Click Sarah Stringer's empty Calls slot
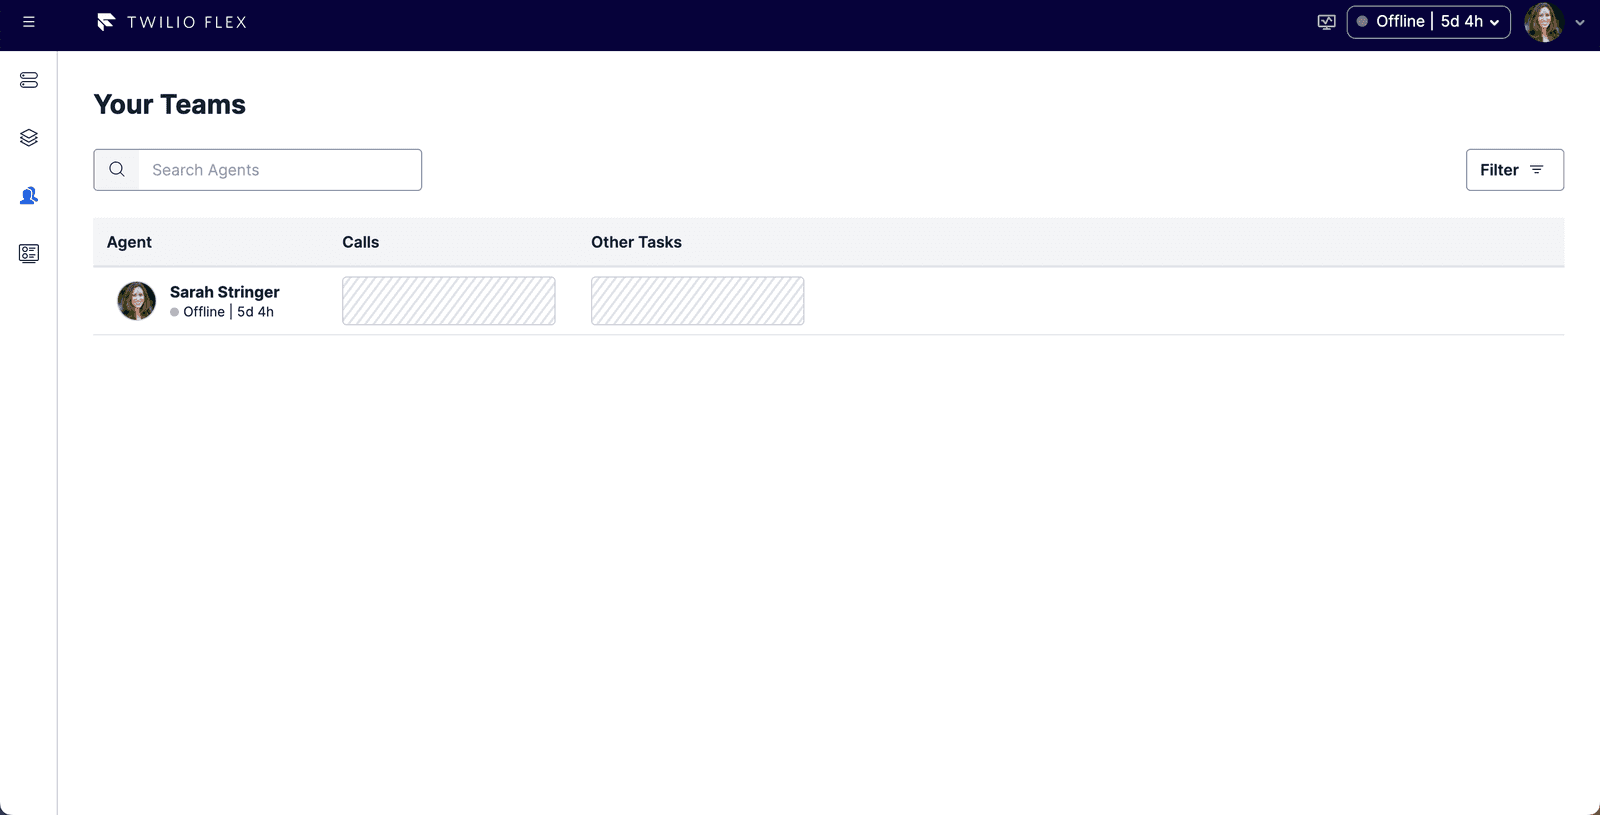The height and width of the screenshot is (815, 1600). [448, 301]
